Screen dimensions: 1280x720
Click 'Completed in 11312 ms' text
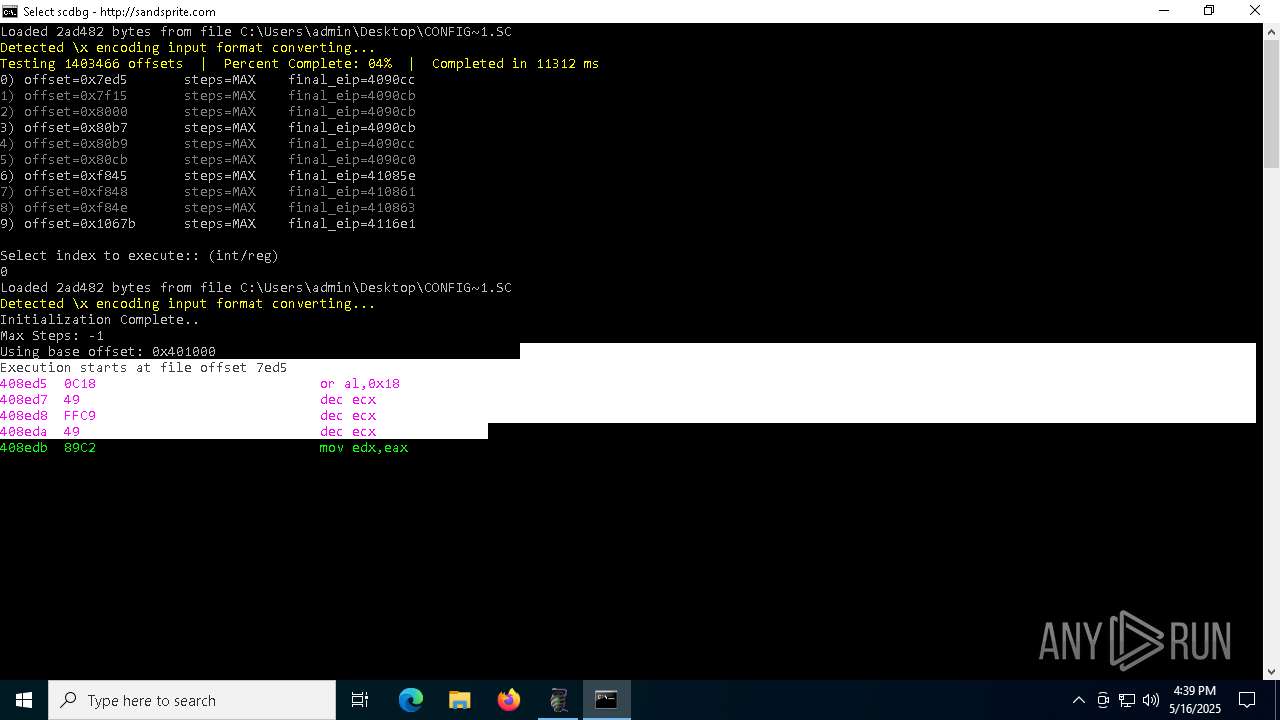(516, 64)
